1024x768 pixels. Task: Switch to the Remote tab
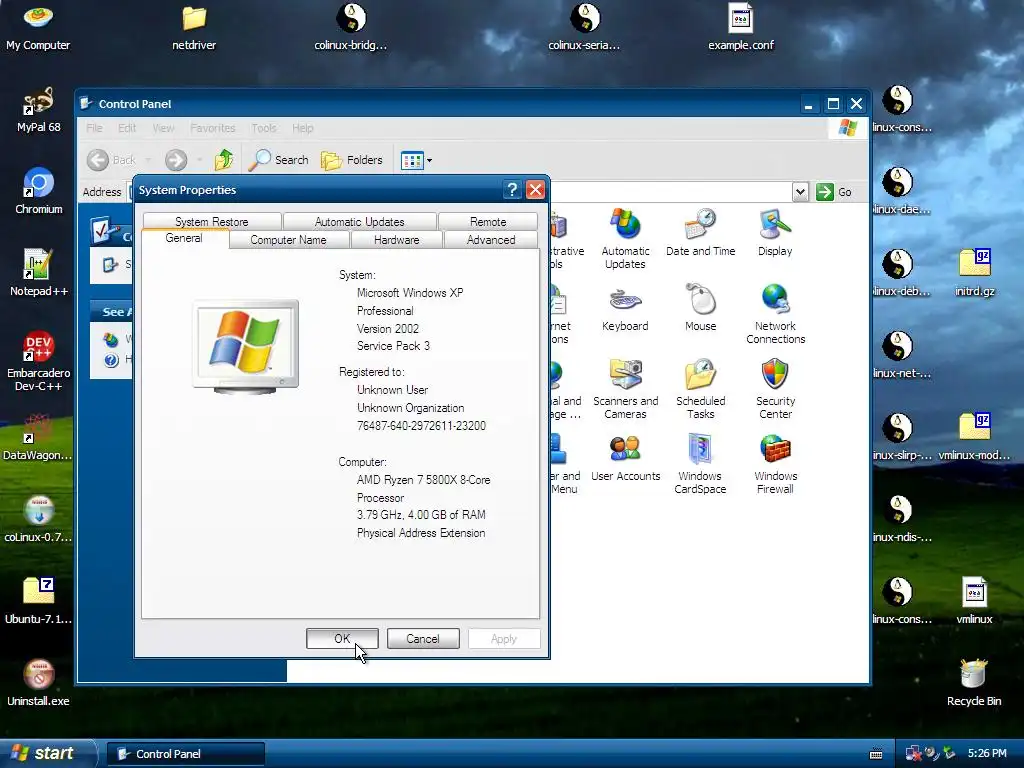click(x=488, y=221)
